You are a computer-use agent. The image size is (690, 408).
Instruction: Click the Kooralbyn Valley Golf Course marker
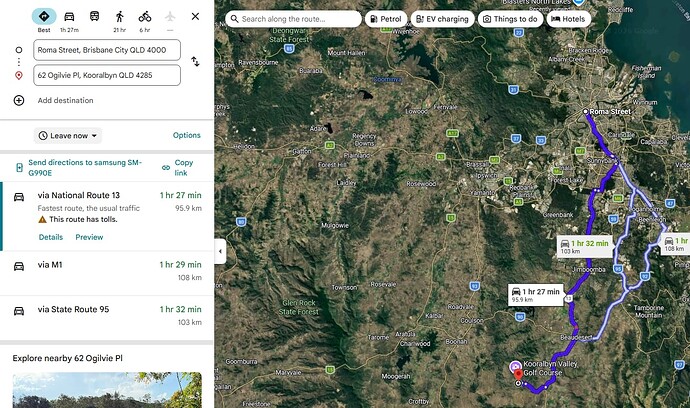(515, 366)
